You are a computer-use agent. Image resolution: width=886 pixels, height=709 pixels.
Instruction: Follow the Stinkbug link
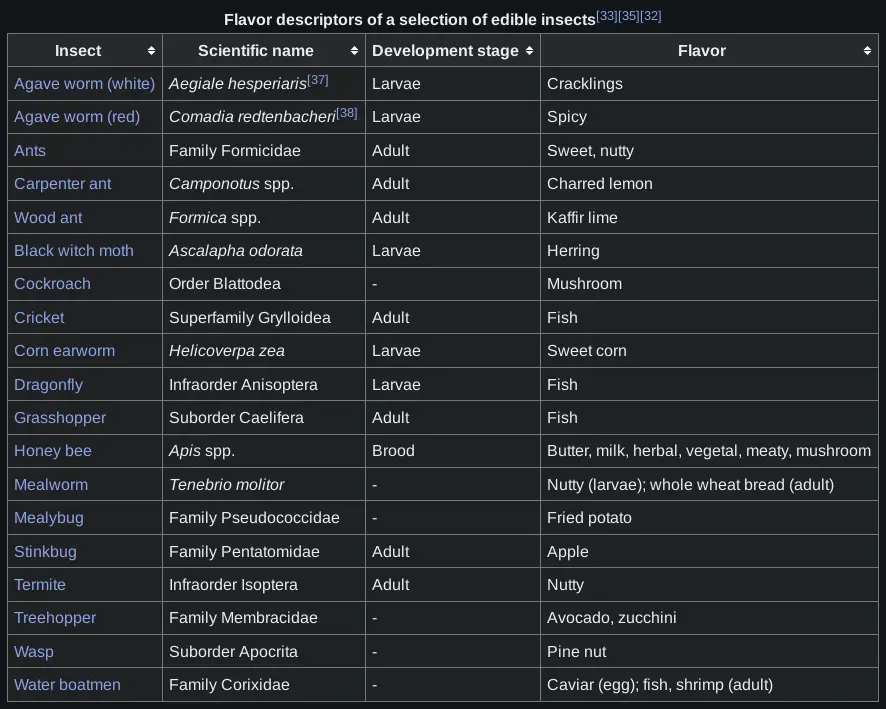tap(45, 552)
